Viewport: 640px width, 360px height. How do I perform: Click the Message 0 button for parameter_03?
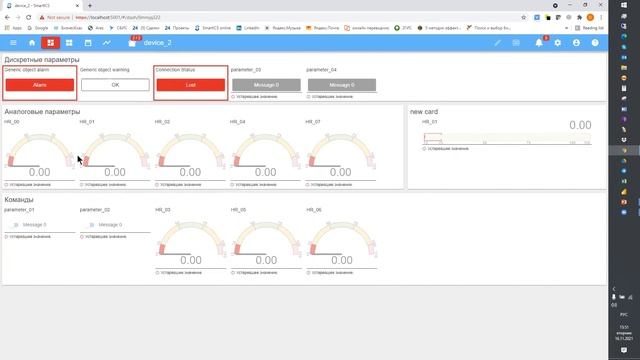coord(266,85)
